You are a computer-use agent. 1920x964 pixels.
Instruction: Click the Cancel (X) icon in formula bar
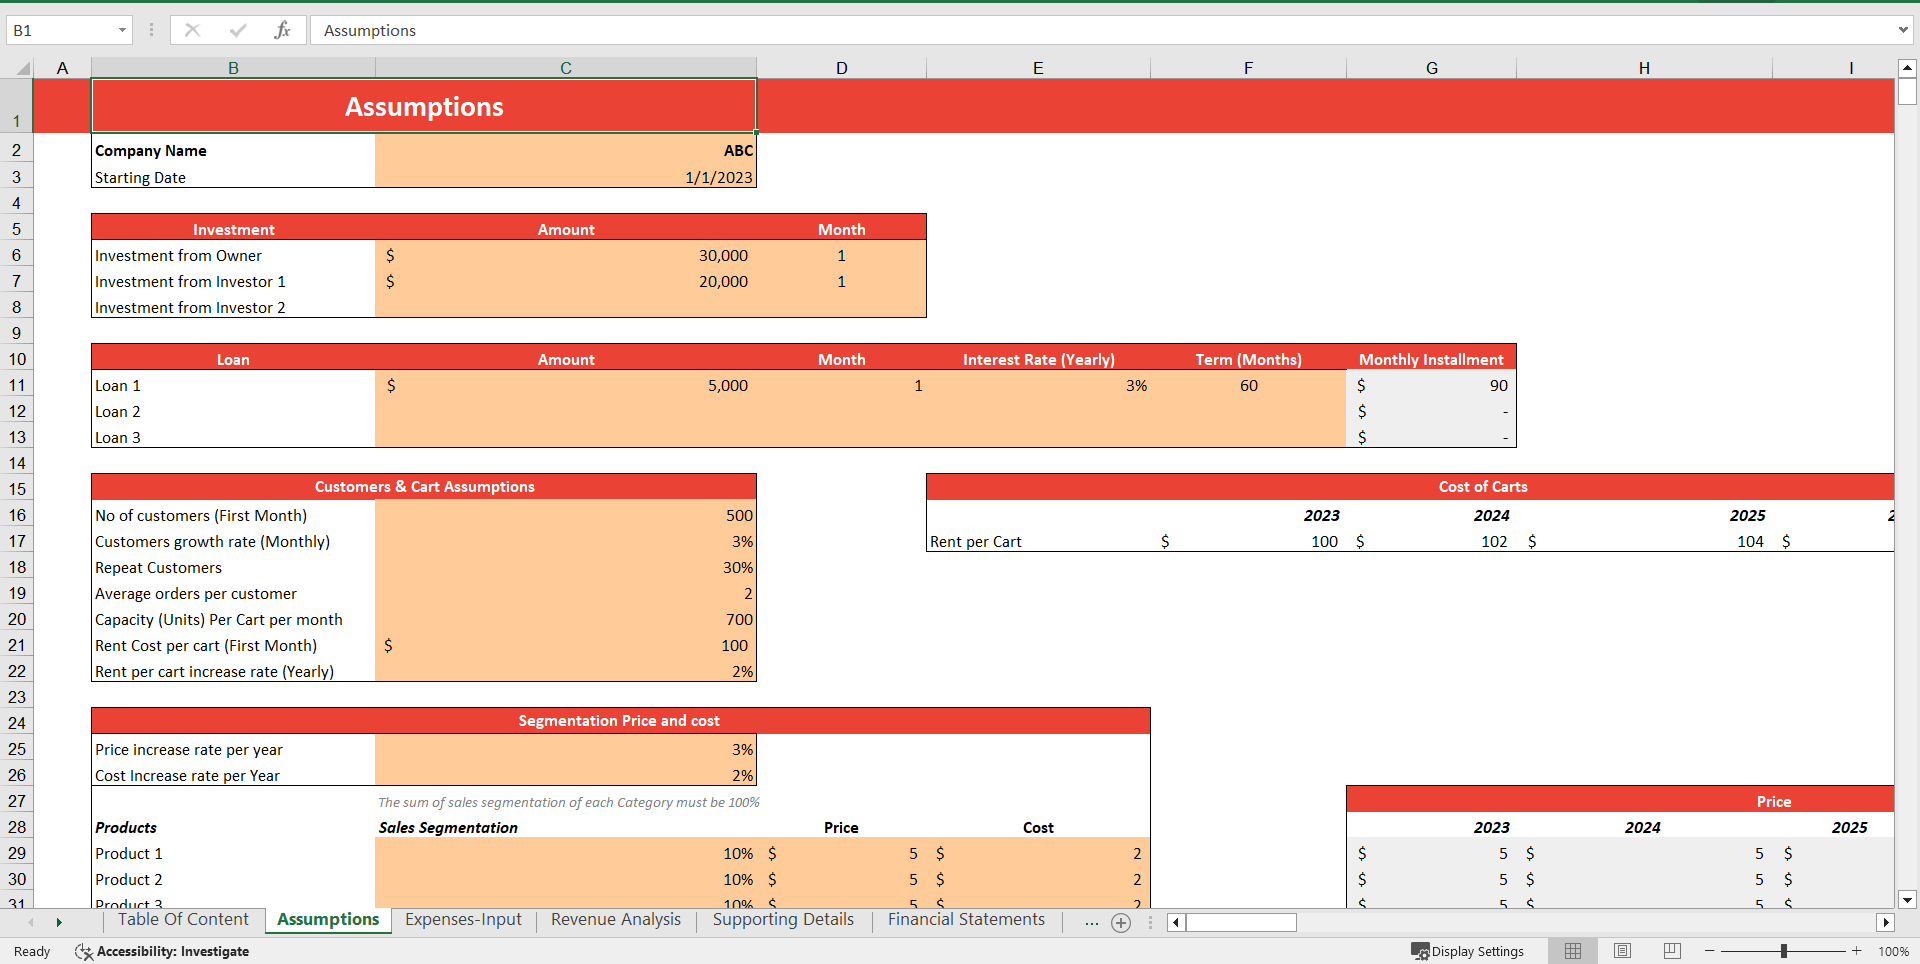point(192,30)
